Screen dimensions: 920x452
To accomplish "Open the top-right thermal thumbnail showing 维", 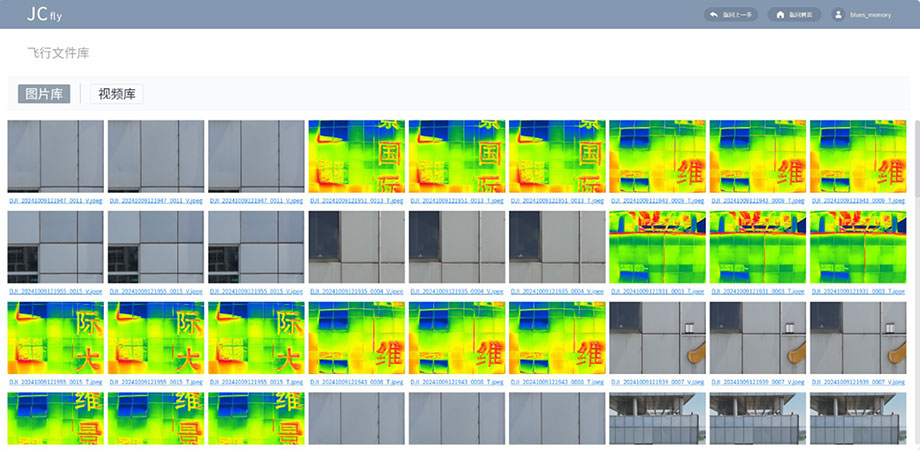I will click(x=857, y=156).
